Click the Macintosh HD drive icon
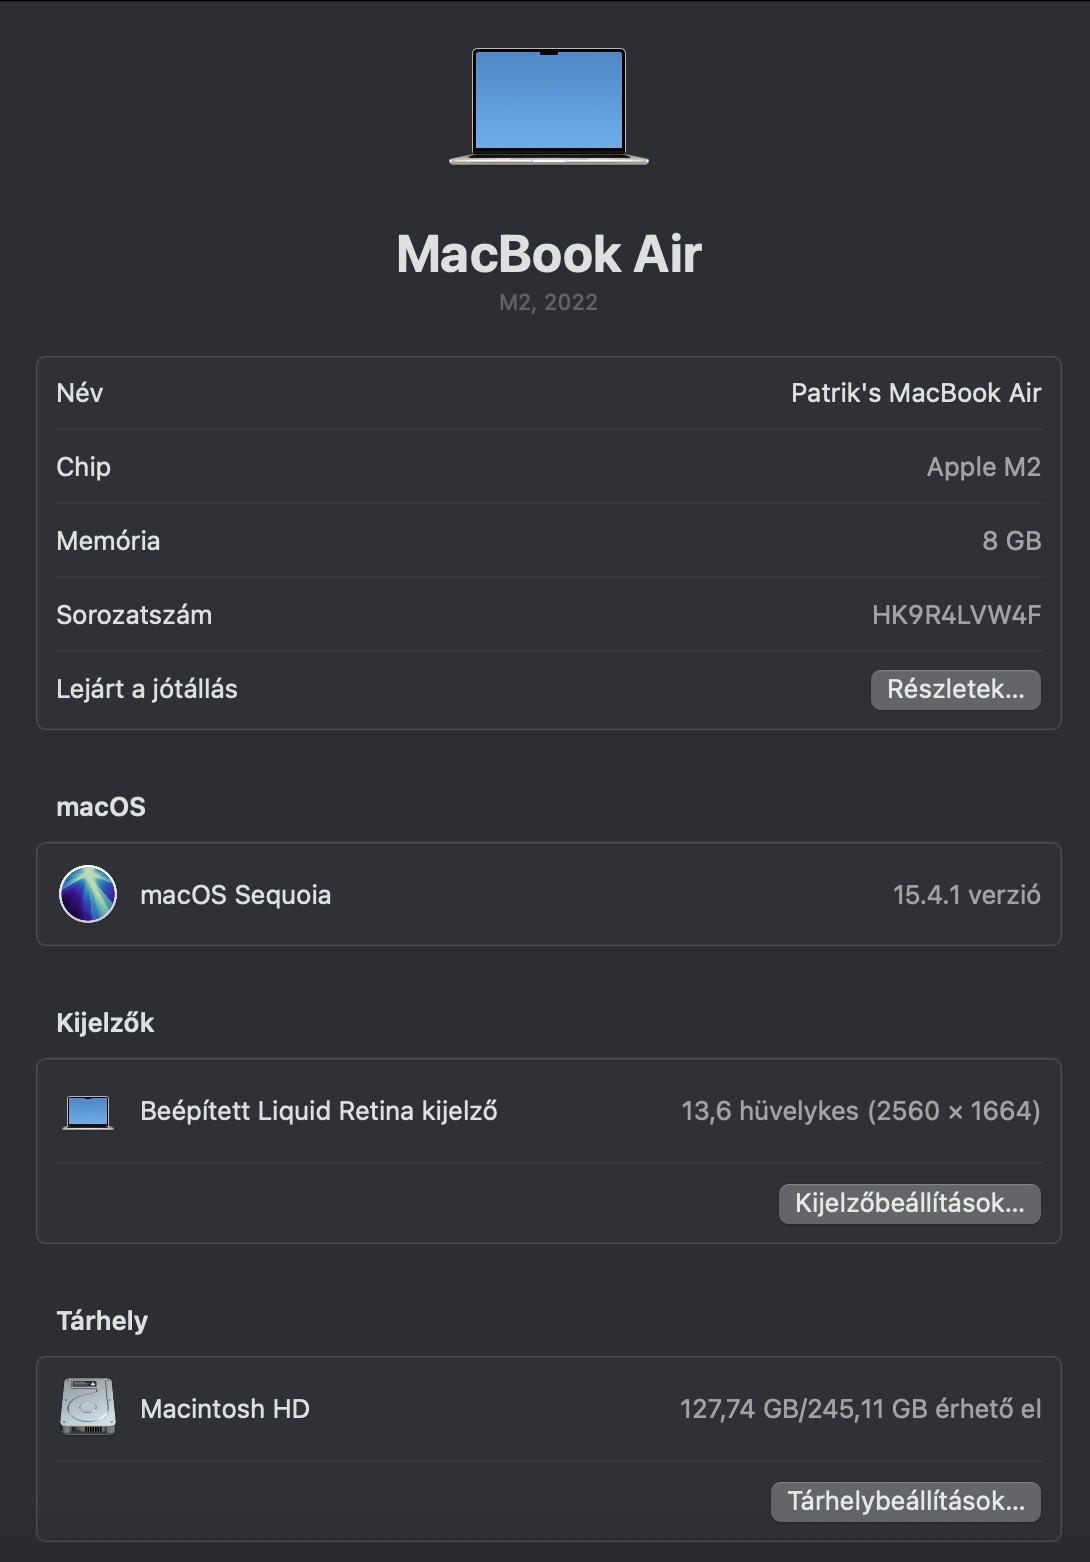This screenshot has height=1562, width=1090. pos(88,1408)
